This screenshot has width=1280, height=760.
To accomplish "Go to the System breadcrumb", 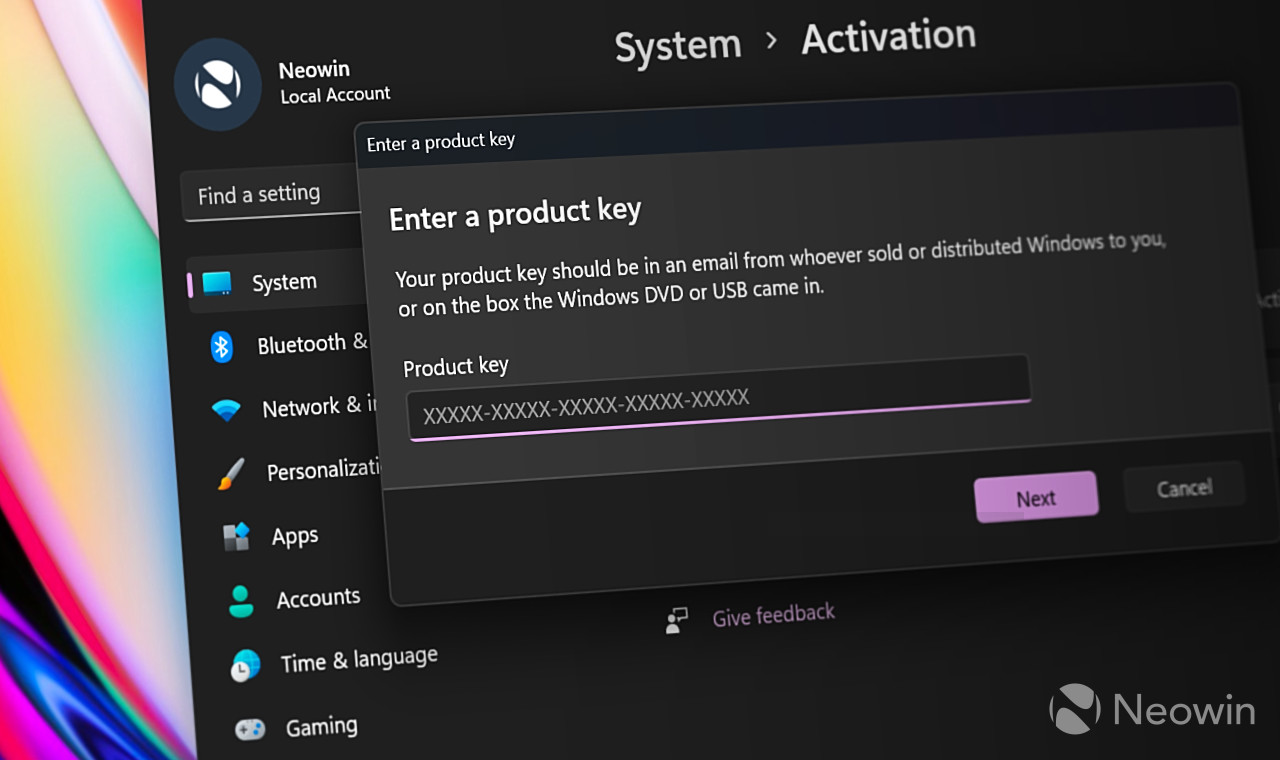I will [x=678, y=46].
